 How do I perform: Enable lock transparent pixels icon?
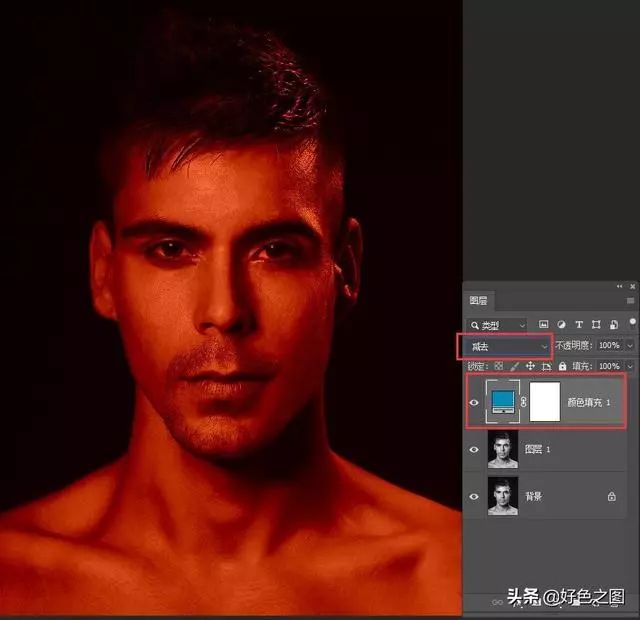(x=498, y=366)
